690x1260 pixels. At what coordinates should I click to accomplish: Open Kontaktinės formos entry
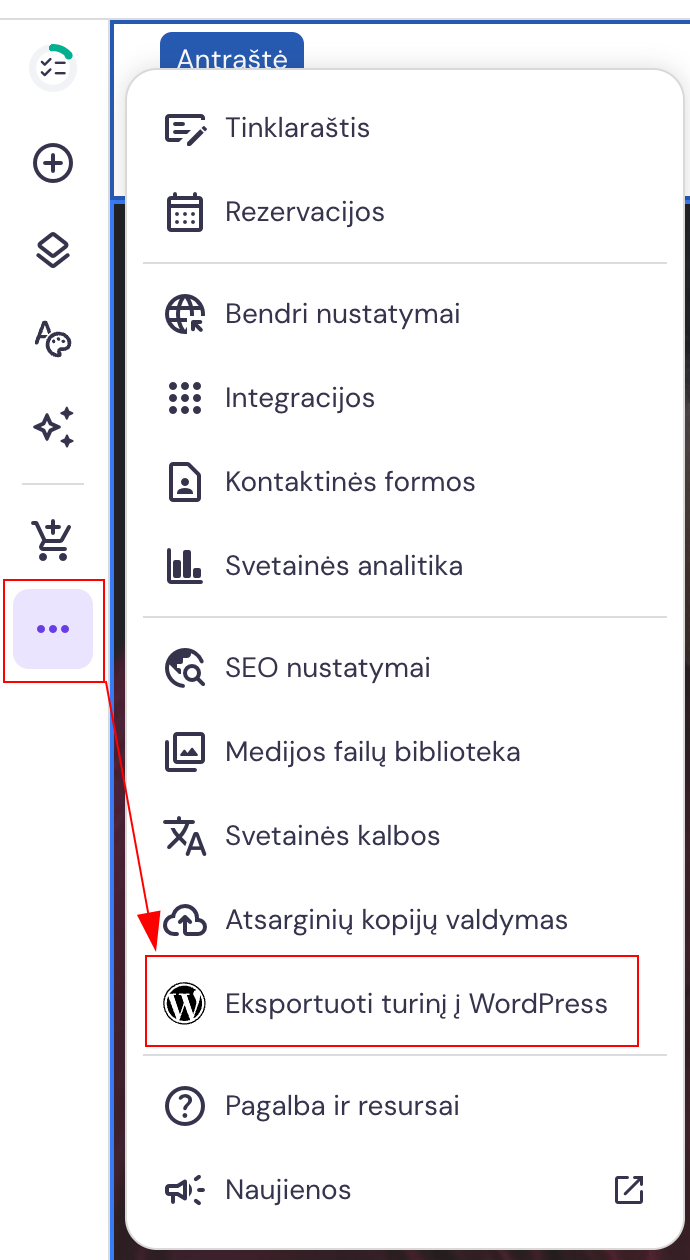point(350,482)
